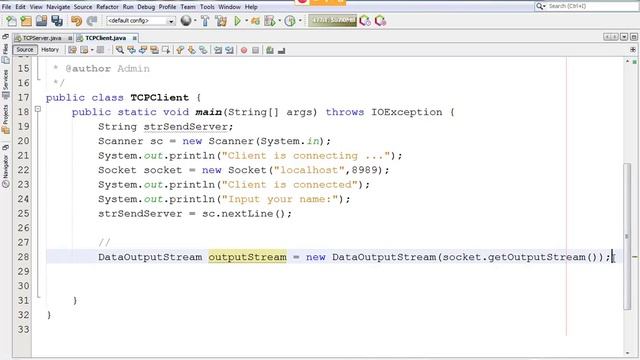Click the memory usage bar
The height and width of the screenshot is (360, 640).
332,20
